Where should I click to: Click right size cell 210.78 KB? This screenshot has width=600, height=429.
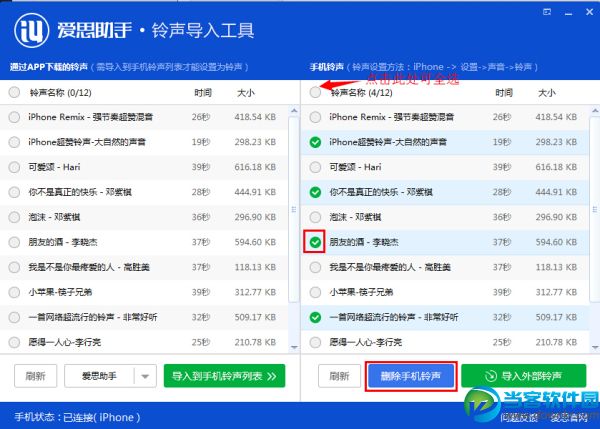click(x=556, y=342)
